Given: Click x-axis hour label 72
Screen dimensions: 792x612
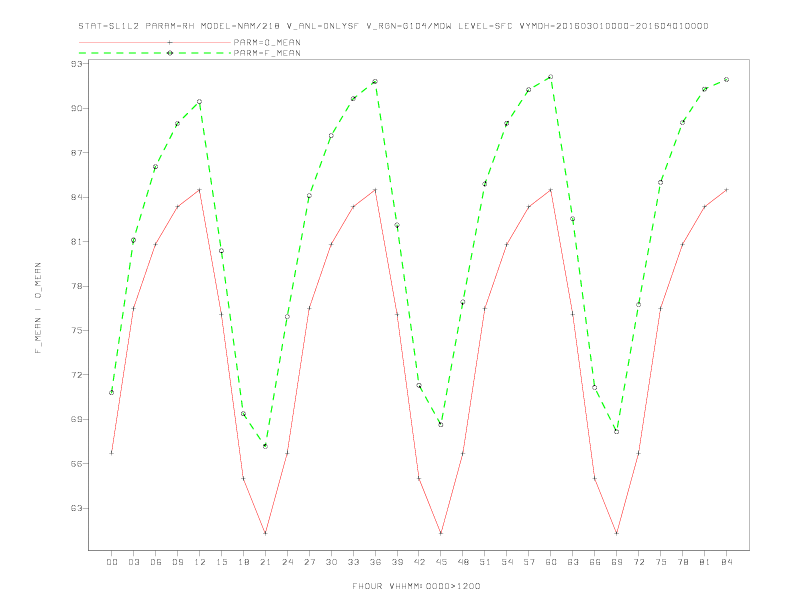Looking at the screenshot, I should click(639, 562).
